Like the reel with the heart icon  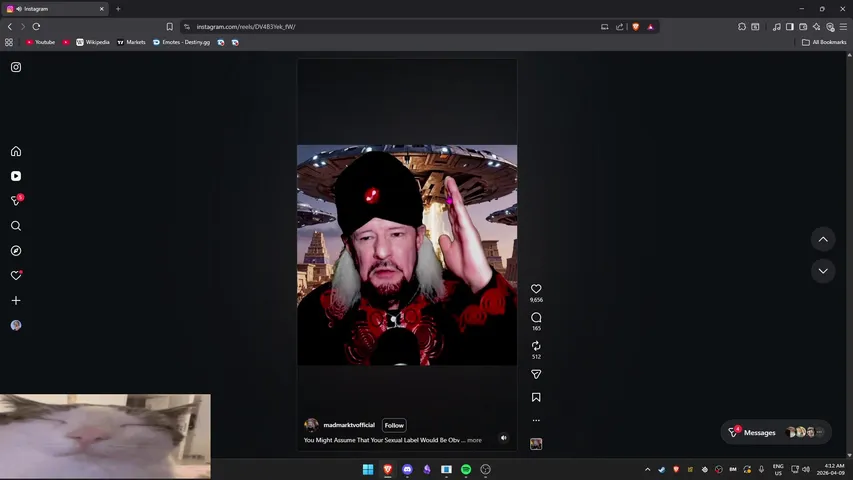click(536, 289)
